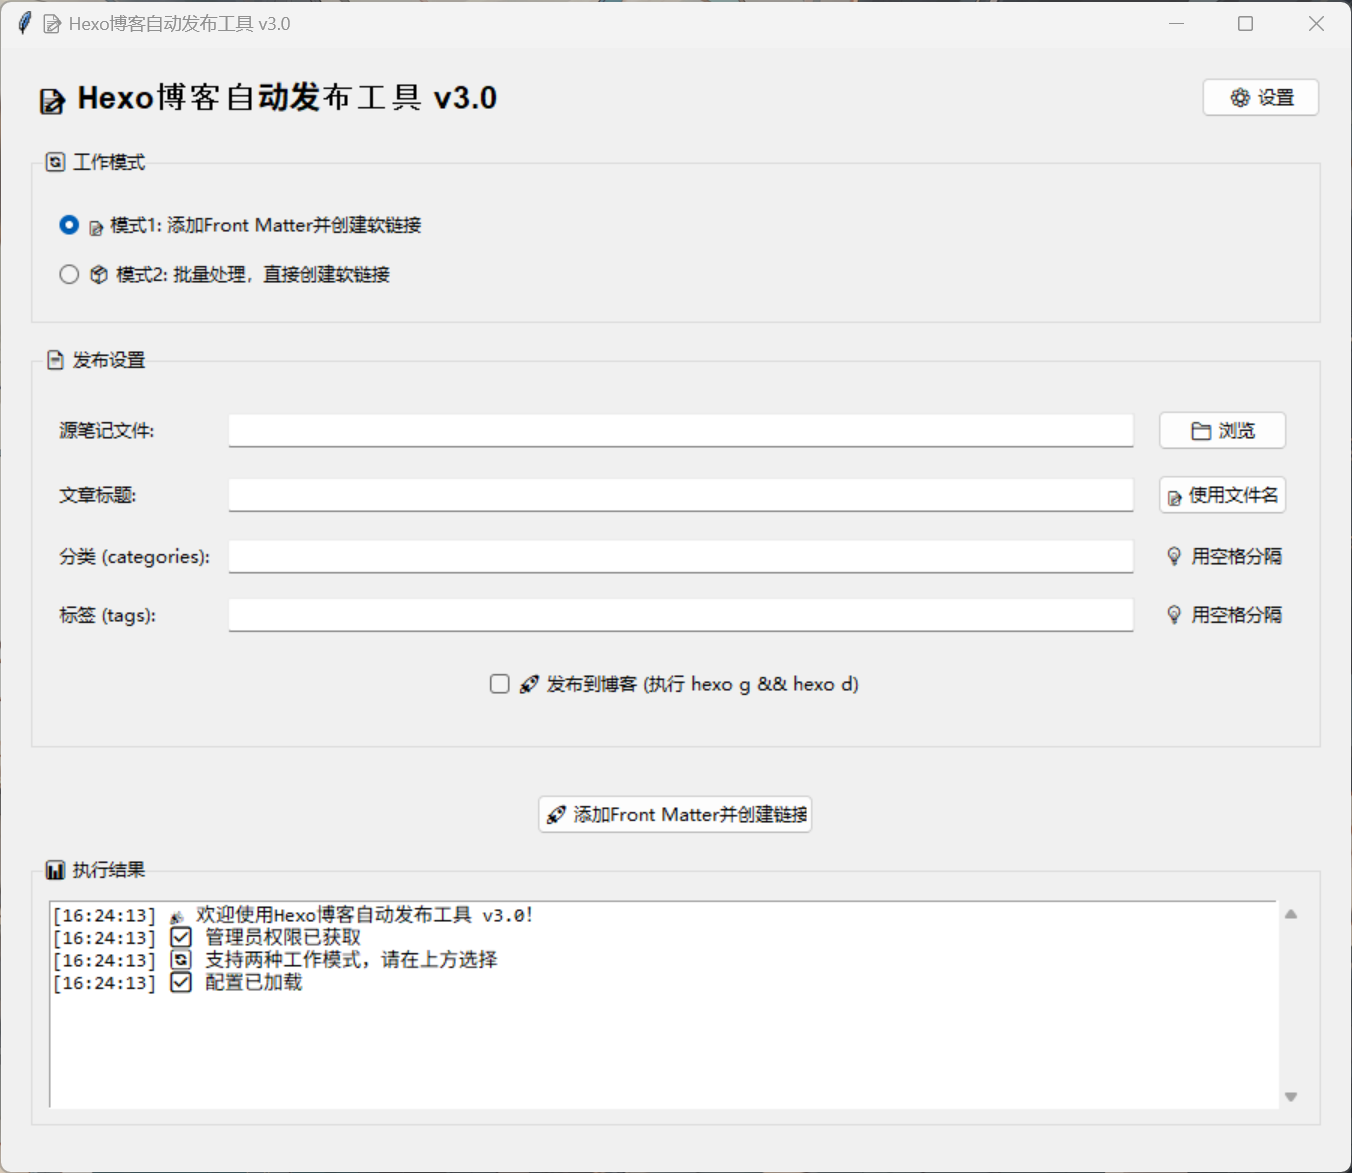Click the lightbulb hint icon beside tags
Image resolution: width=1352 pixels, height=1173 pixels.
[x=1174, y=614]
